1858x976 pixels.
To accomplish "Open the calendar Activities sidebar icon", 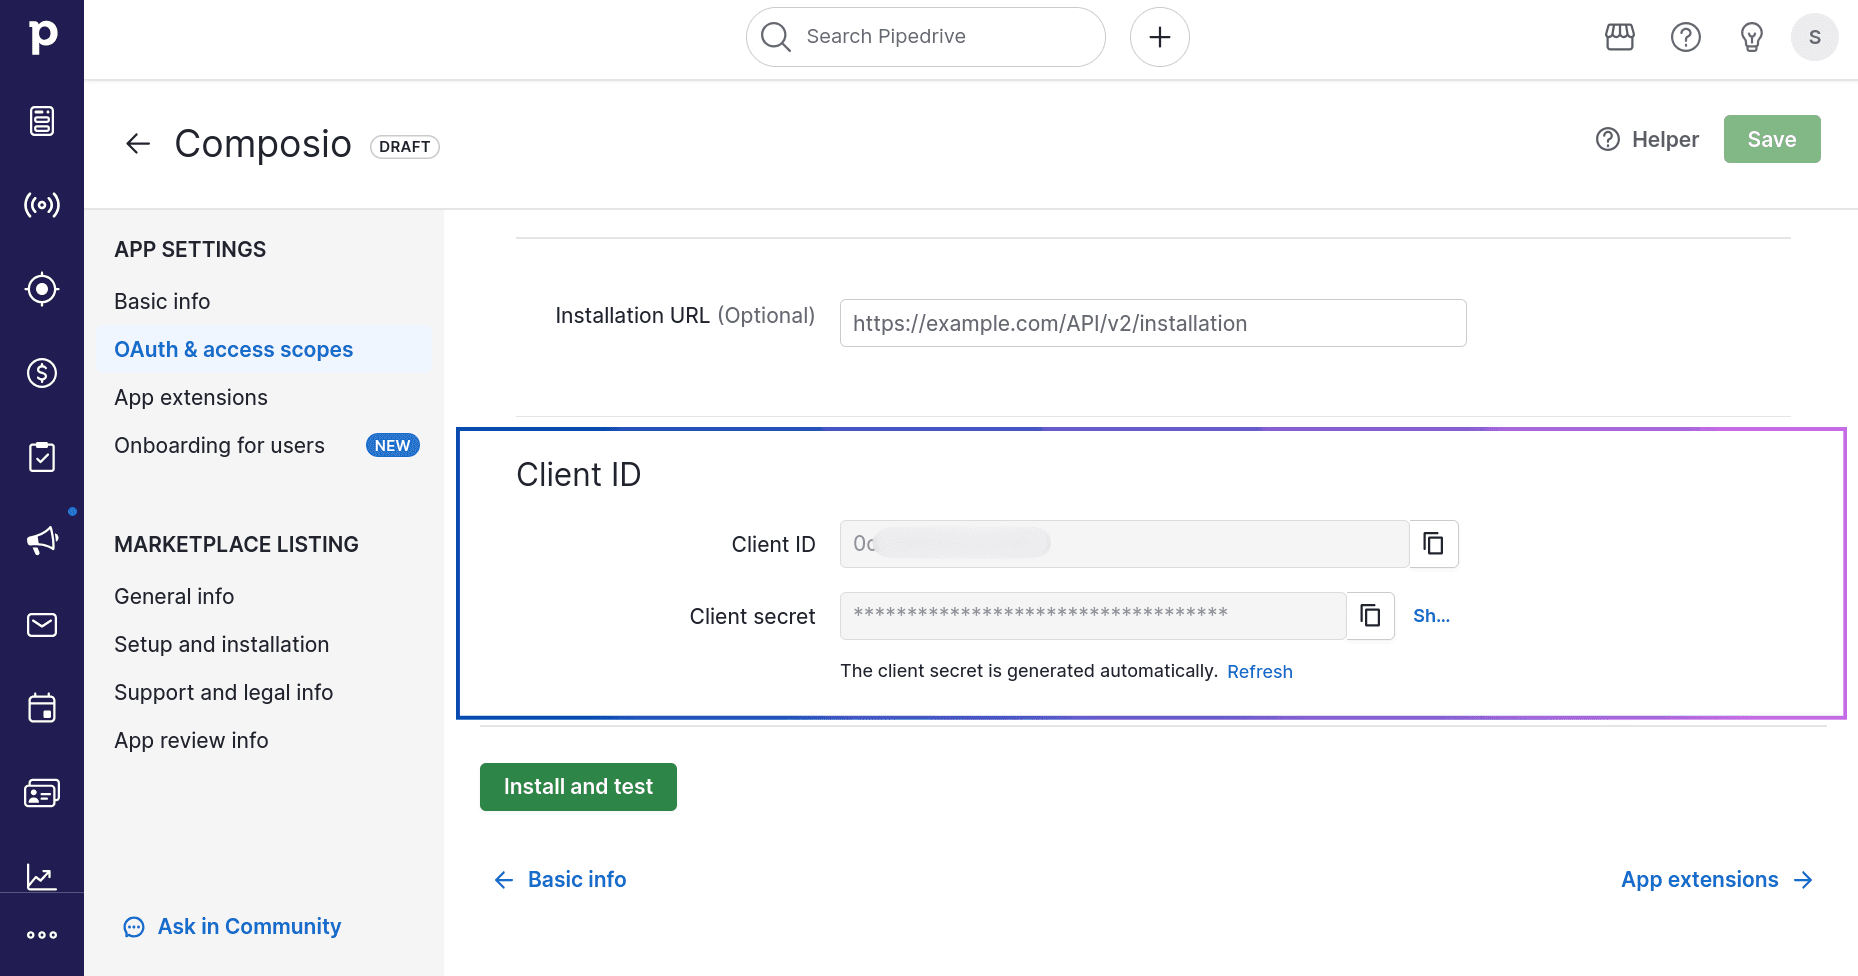I will click(x=42, y=709).
